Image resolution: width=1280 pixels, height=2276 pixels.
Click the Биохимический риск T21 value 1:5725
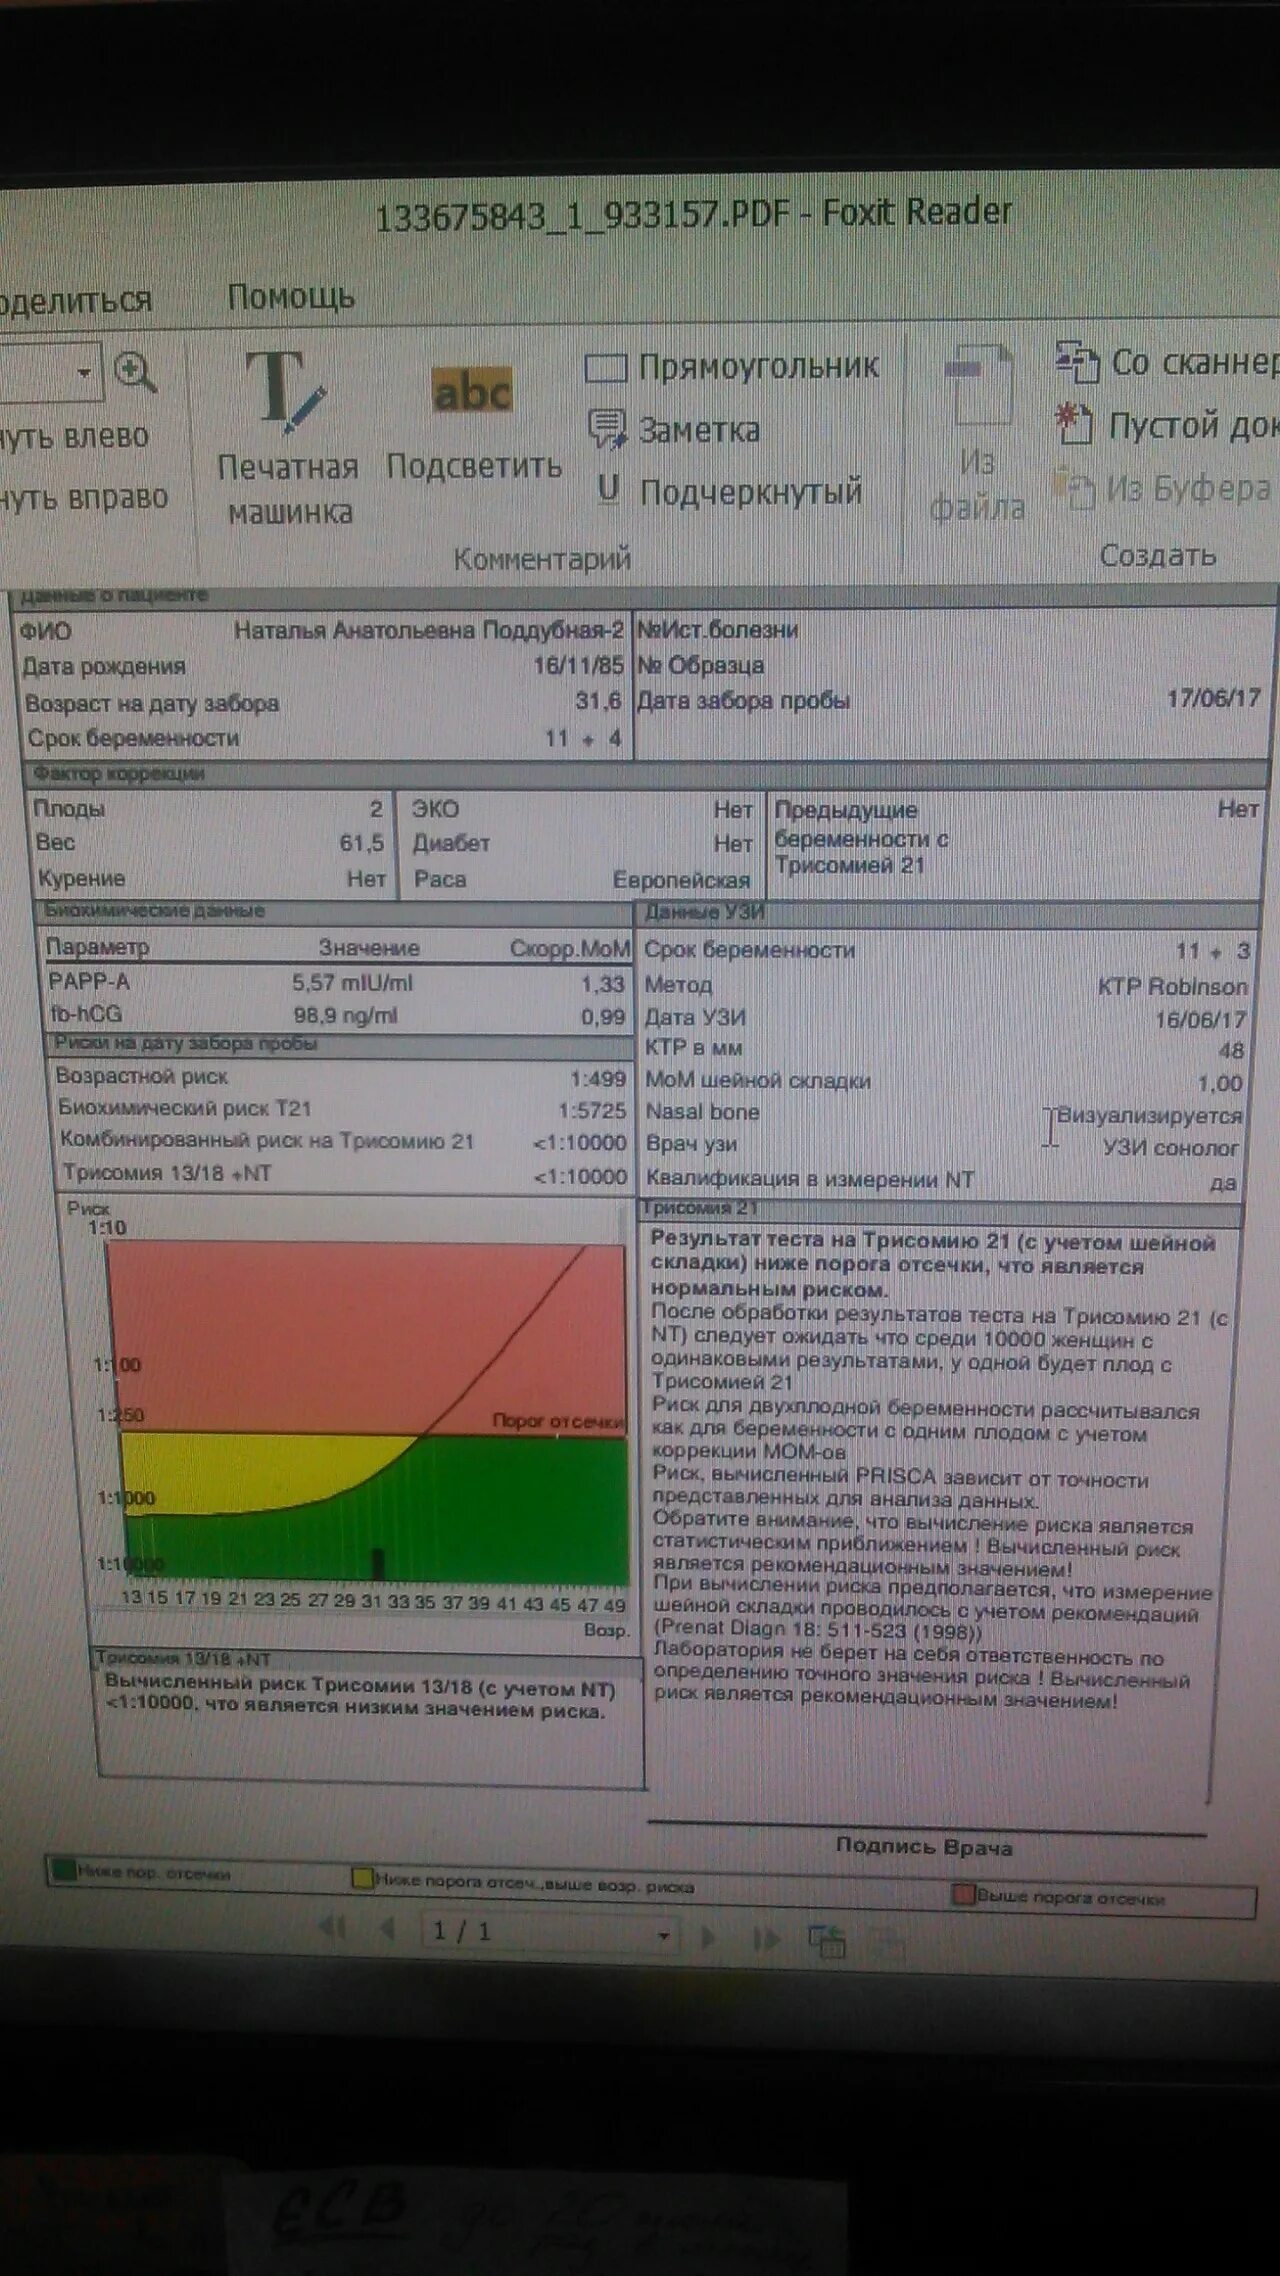click(592, 1110)
